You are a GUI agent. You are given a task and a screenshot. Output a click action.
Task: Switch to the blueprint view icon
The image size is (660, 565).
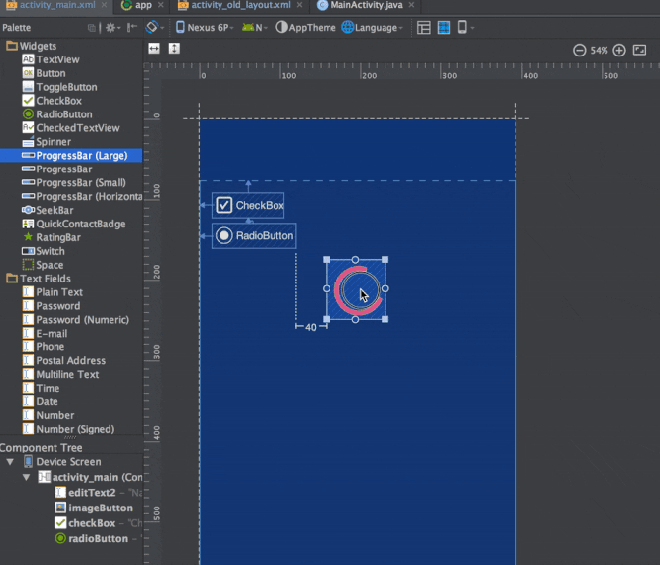pyautogui.click(x=444, y=28)
